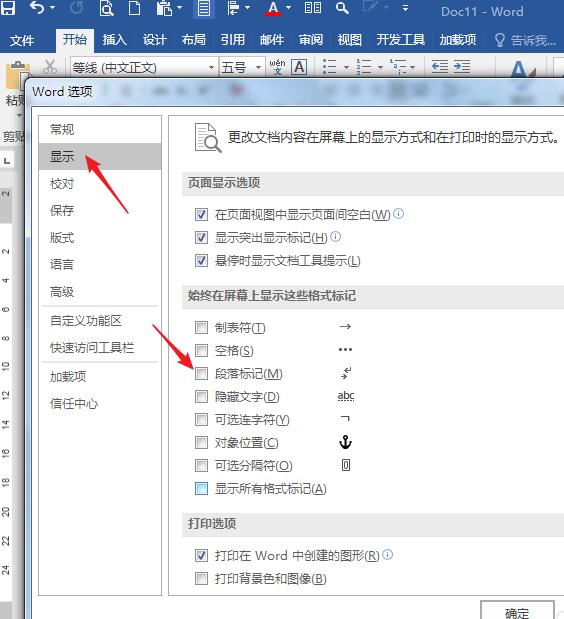Expand the font name dropdown arrow
The image size is (564, 619).
(212, 68)
